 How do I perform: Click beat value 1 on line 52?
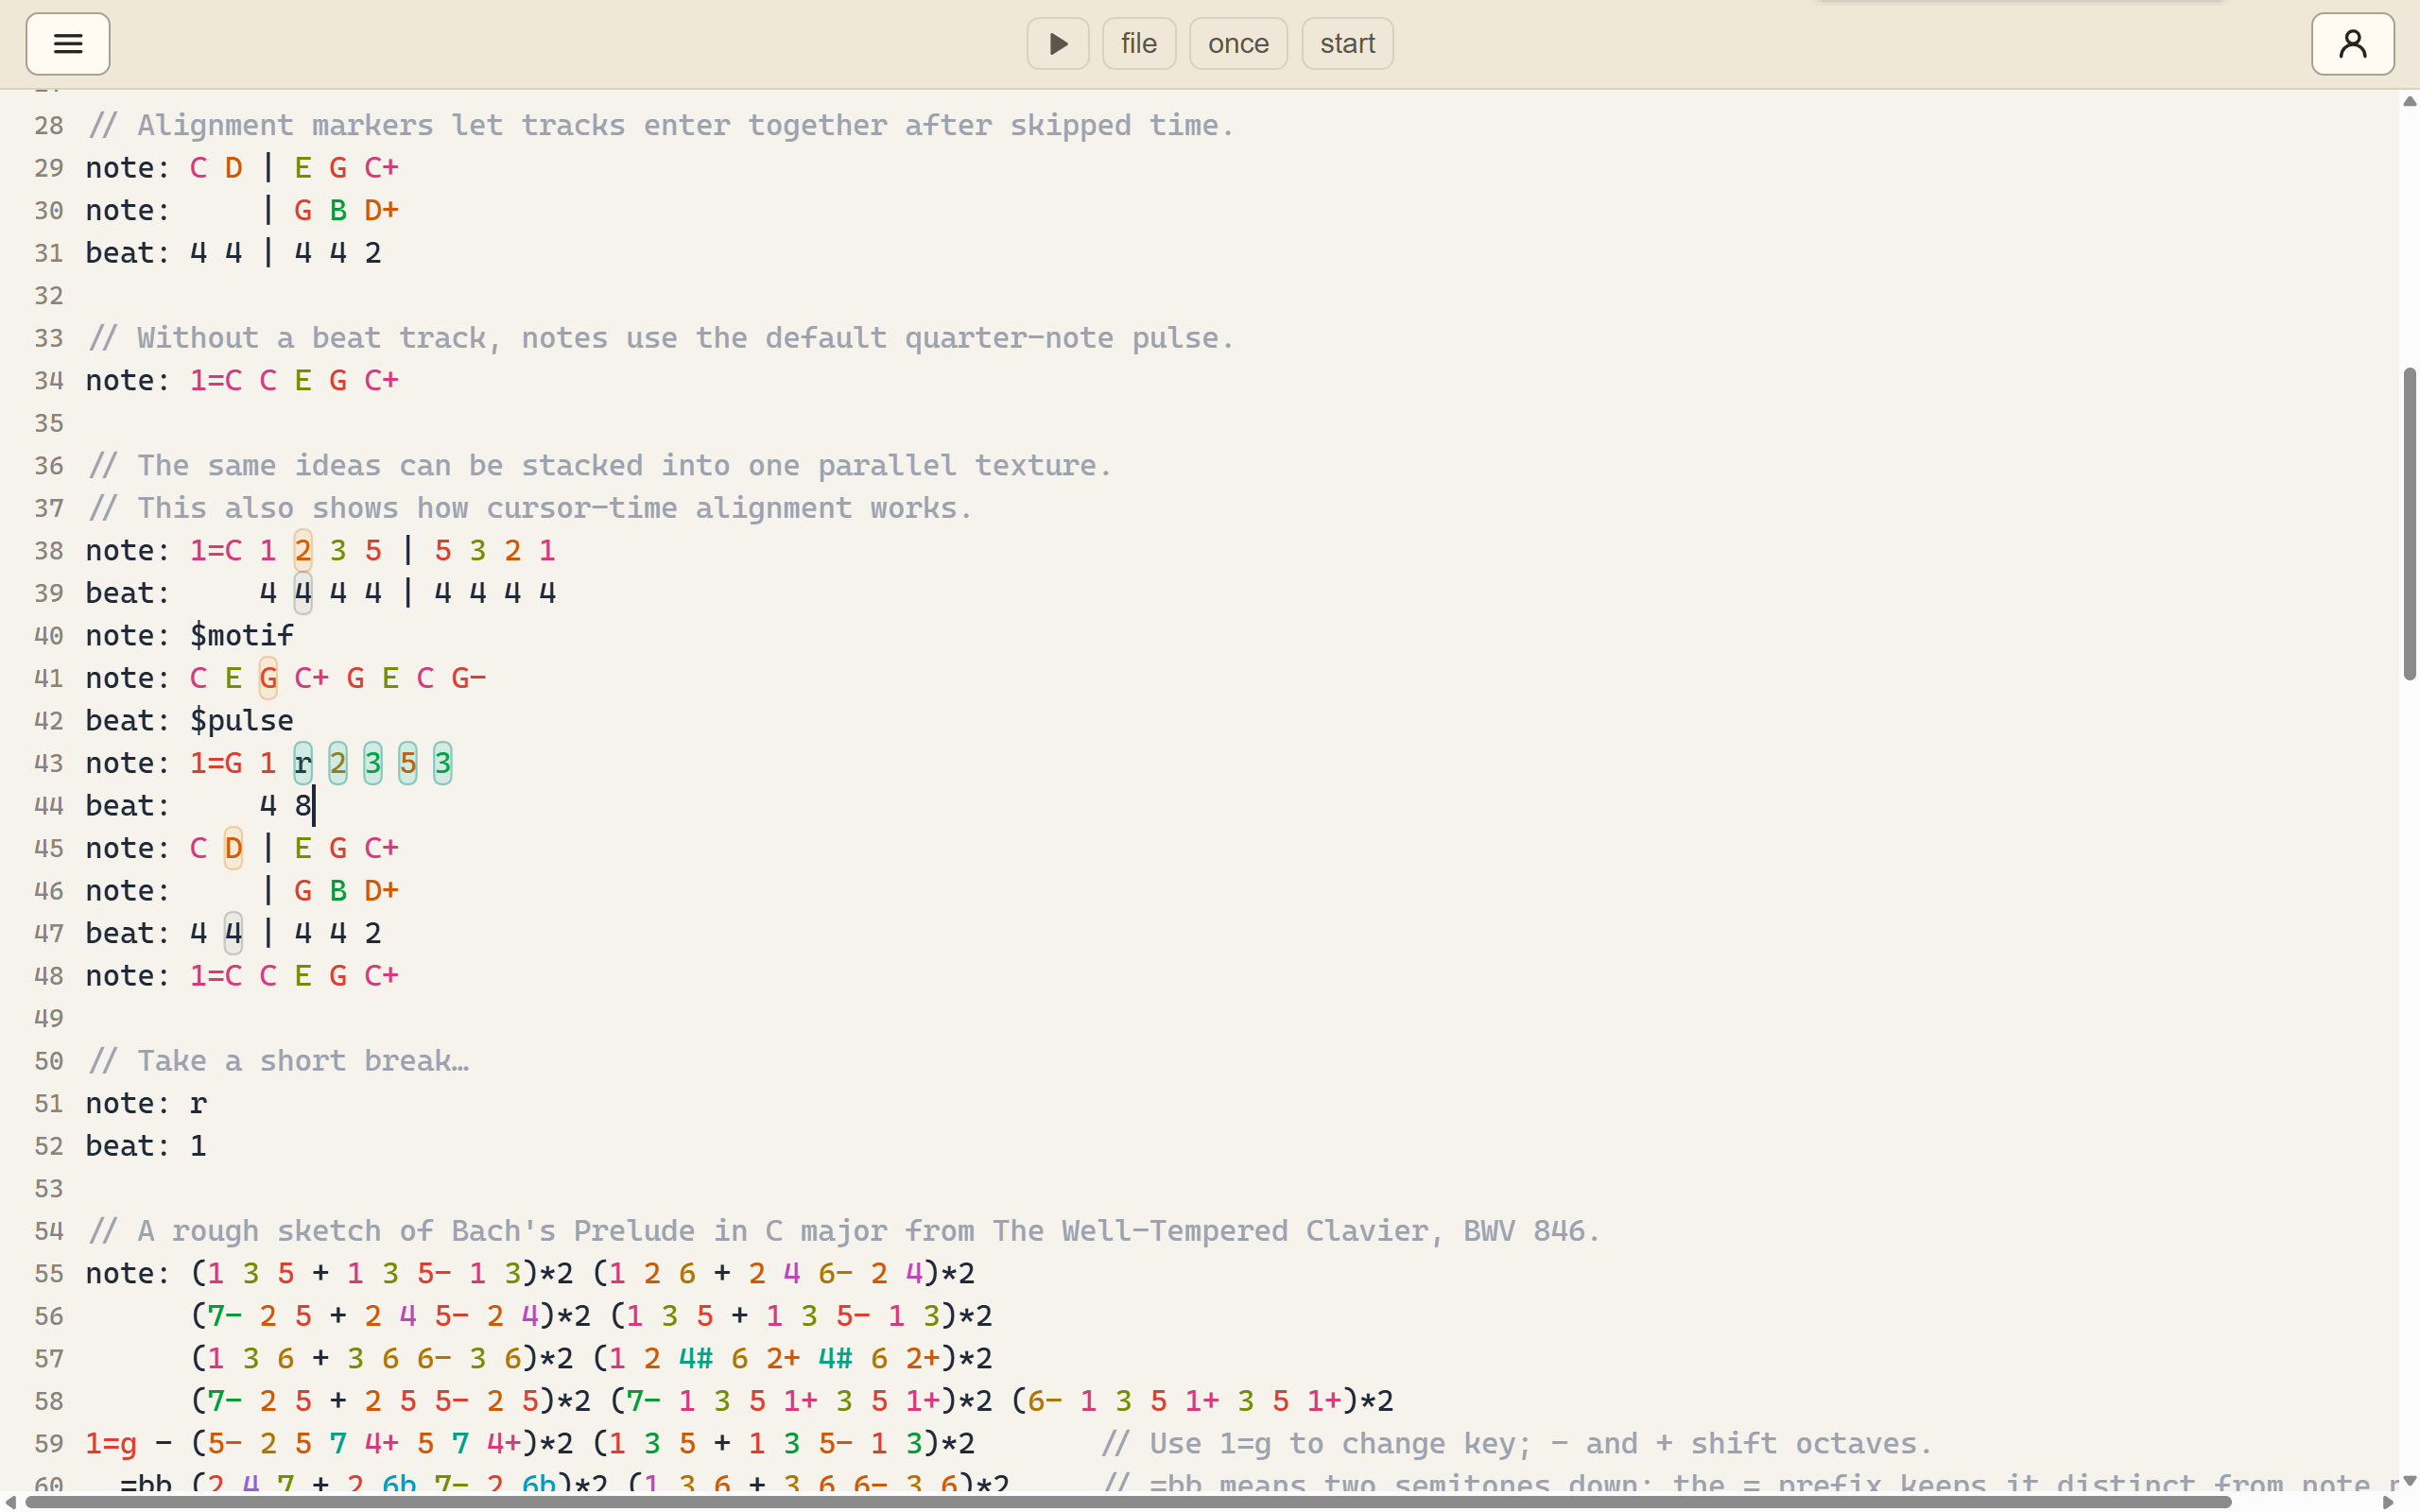tap(198, 1146)
